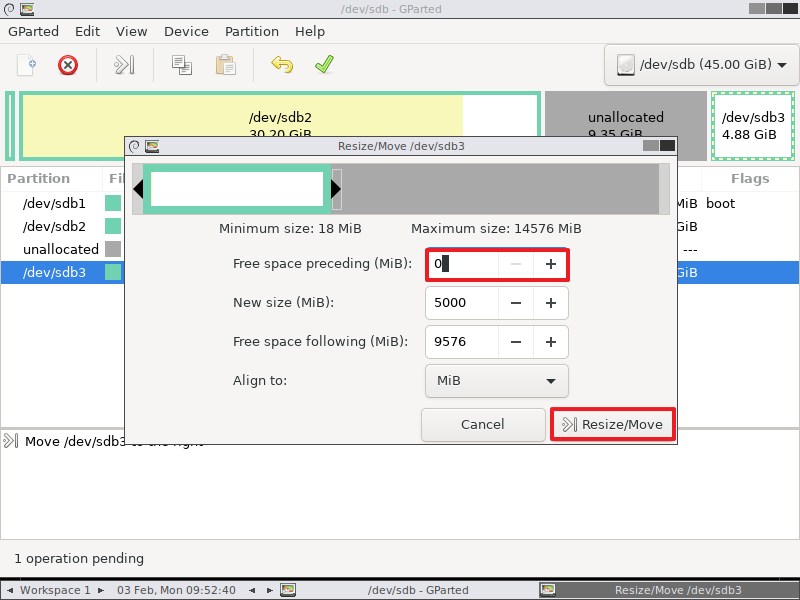This screenshot has height=600, width=800.
Task: Increase Free space following with plus button
Action: pyautogui.click(x=551, y=342)
